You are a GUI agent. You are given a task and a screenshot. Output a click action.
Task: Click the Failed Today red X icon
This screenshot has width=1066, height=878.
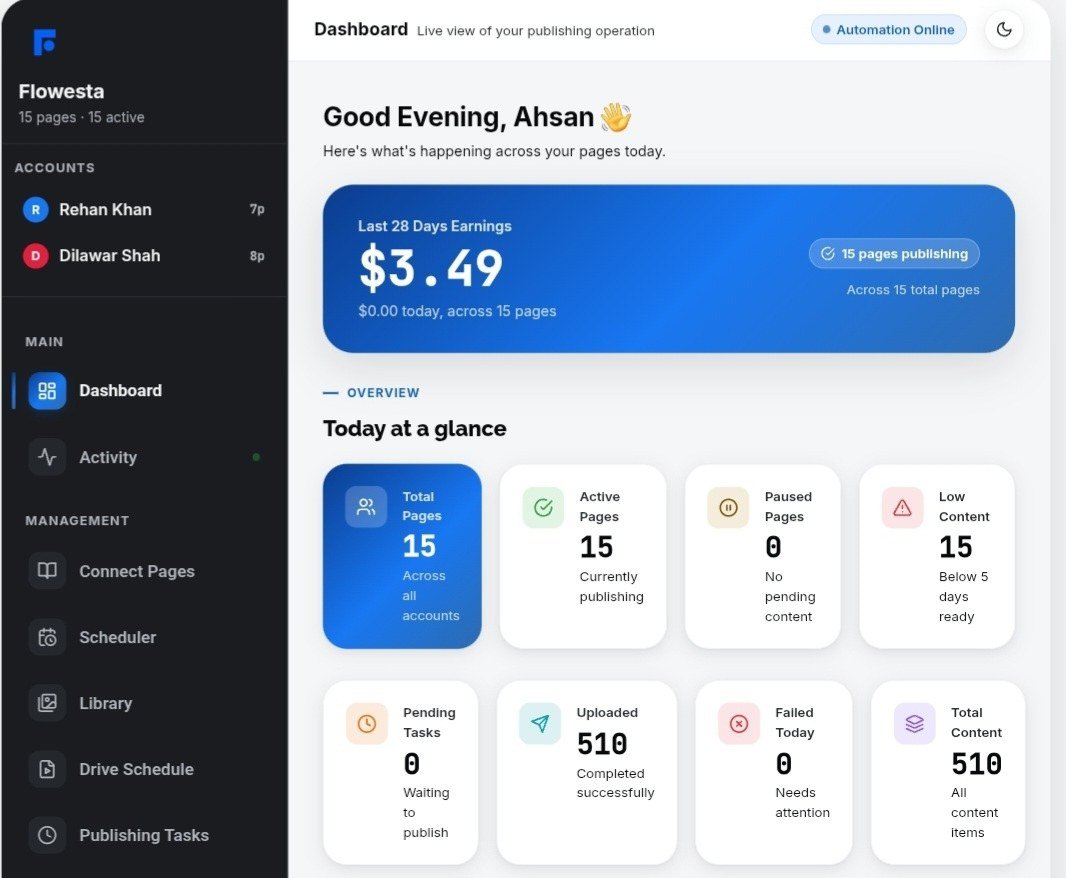coord(739,724)
